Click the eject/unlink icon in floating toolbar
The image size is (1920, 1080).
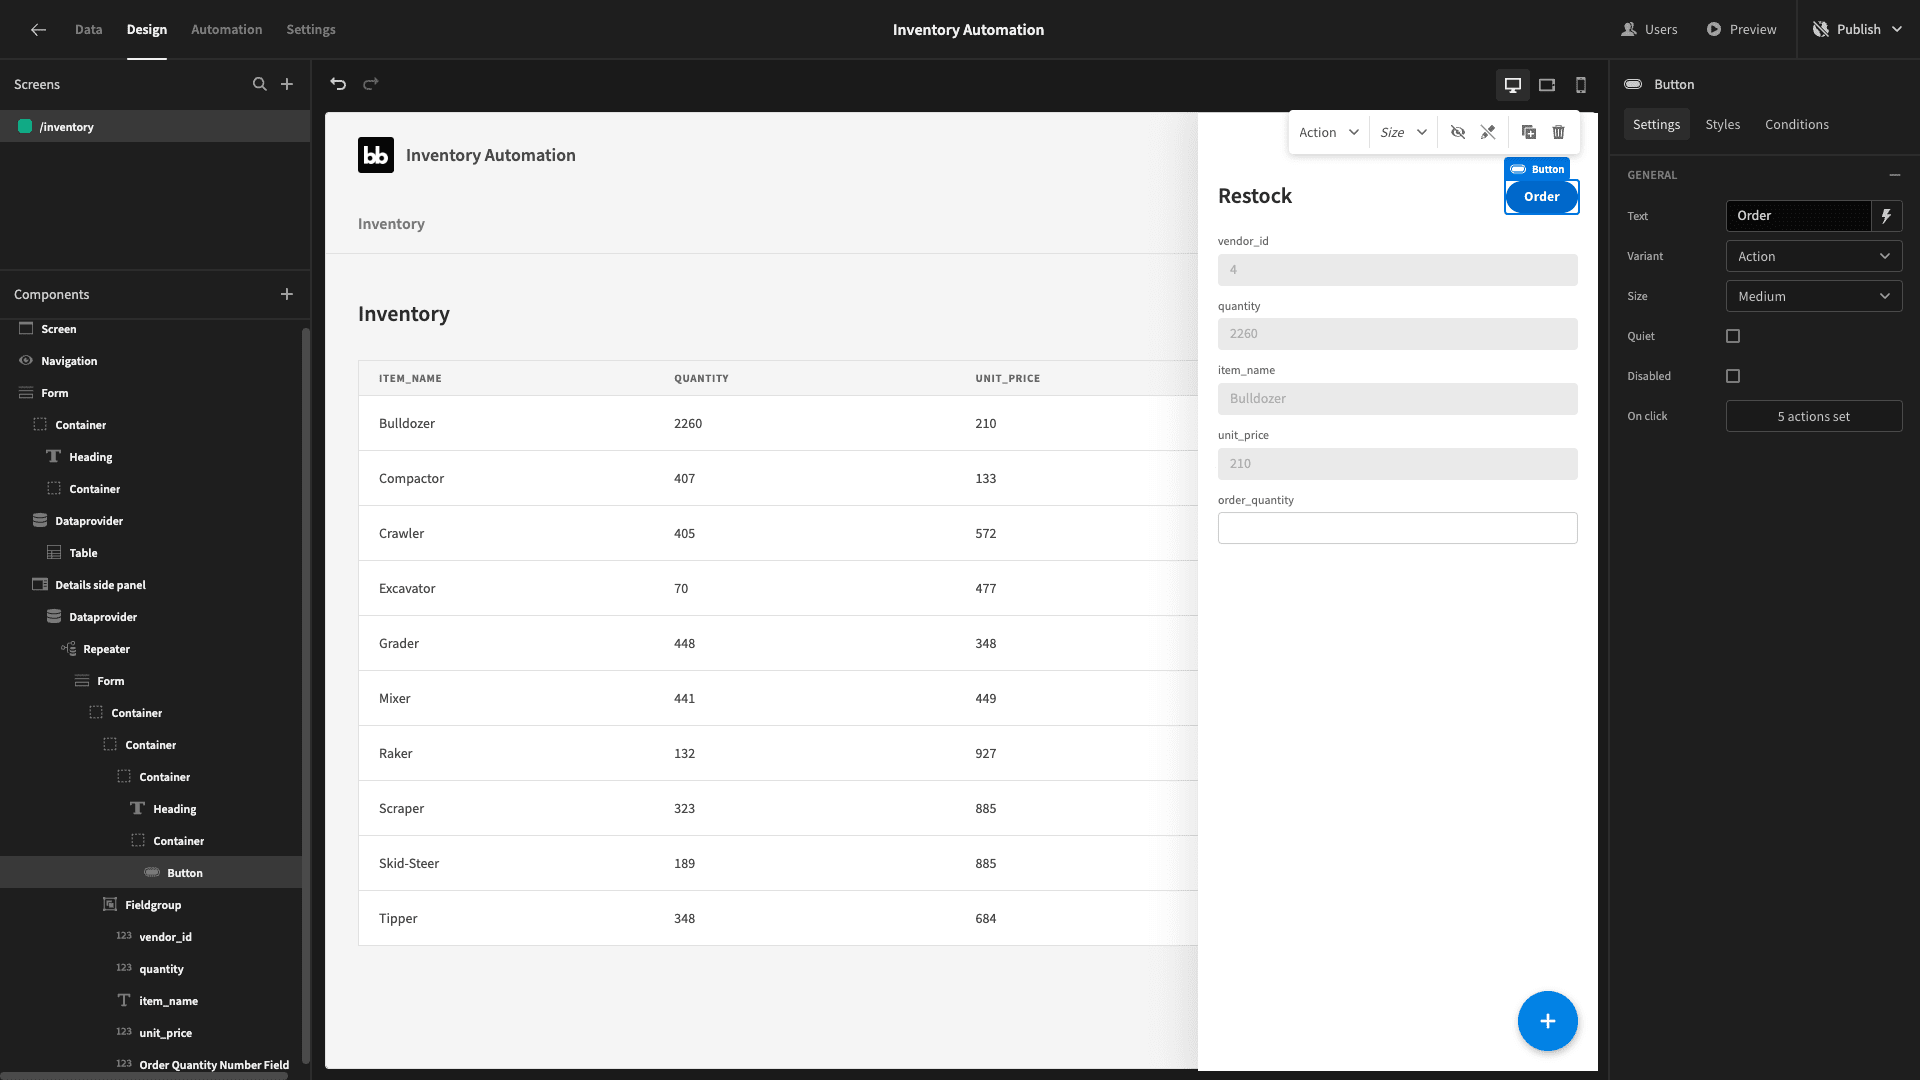click(1488, 132)
